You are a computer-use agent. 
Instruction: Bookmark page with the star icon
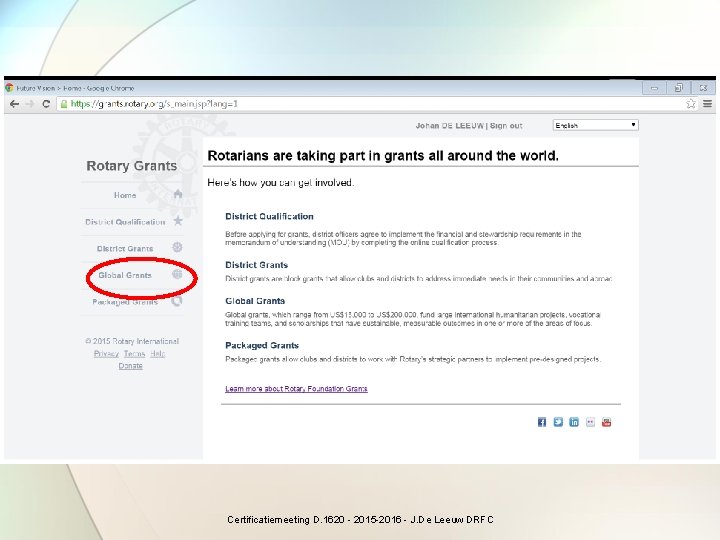coord(691,104)
